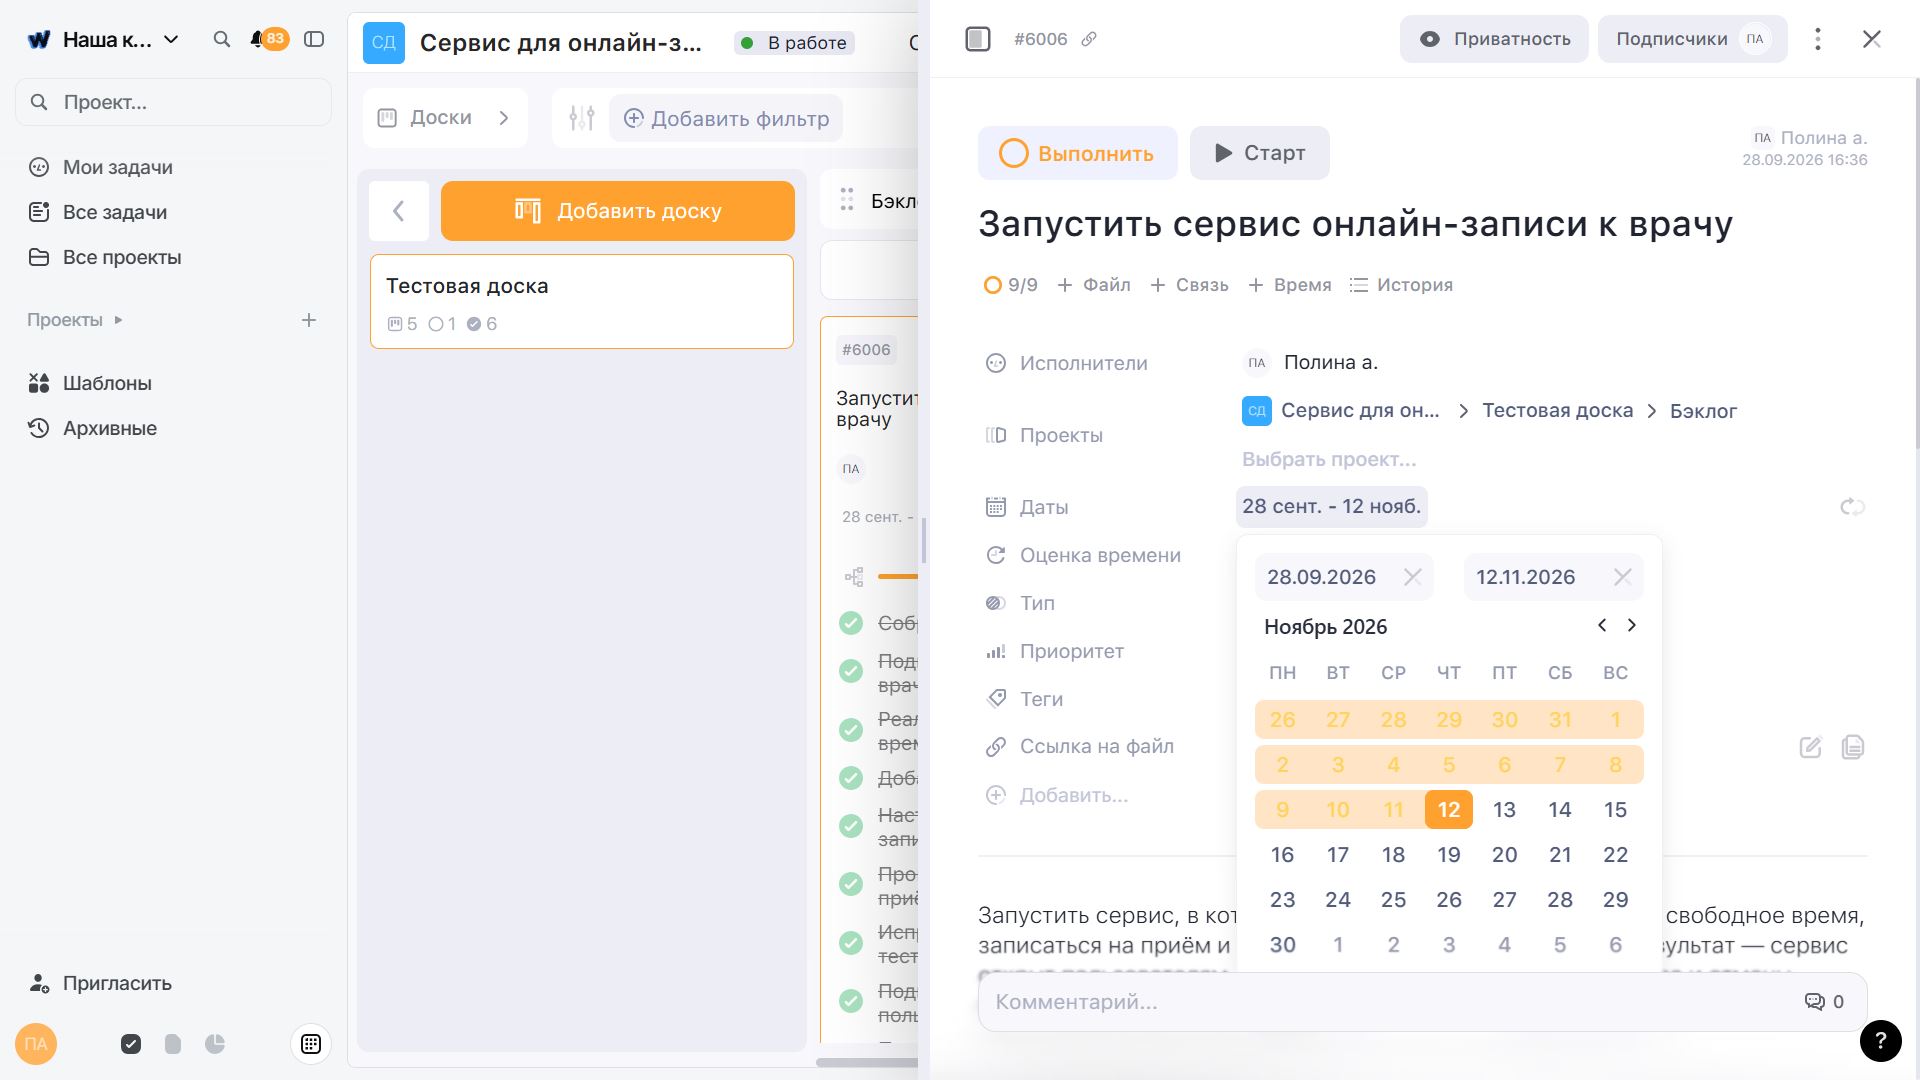Image resolution: width=1920 pixels, height=1080 pixels.
Task: Go to previous month in calendar
Action: (1602, 625)
